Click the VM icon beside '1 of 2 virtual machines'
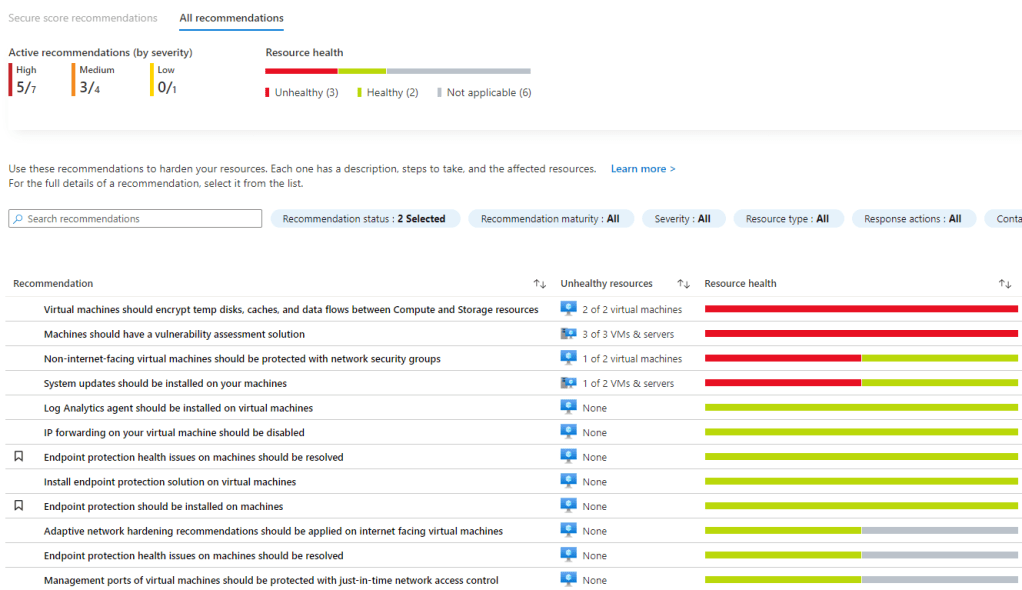The height and width of the screenshot is (590, 1022). tap(568, 358)
